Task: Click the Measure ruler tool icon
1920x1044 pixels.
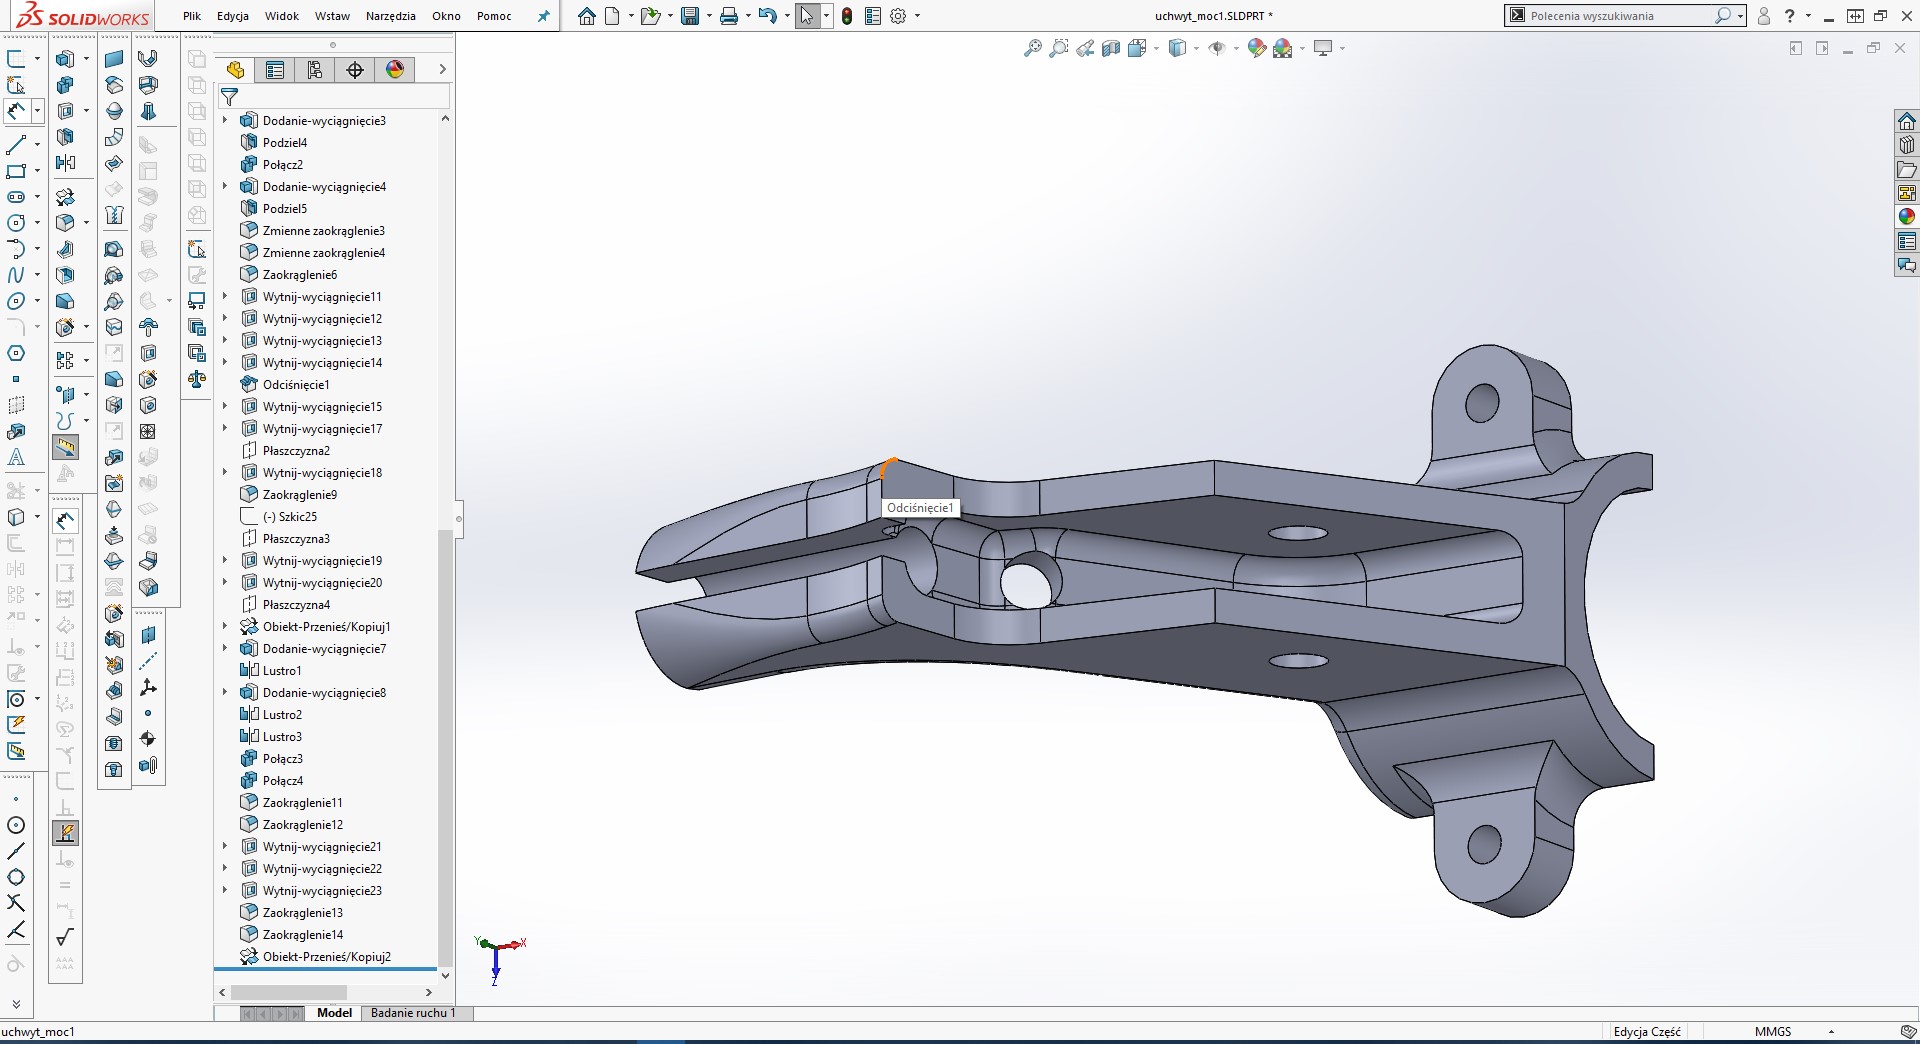Action: pos(65,447)
